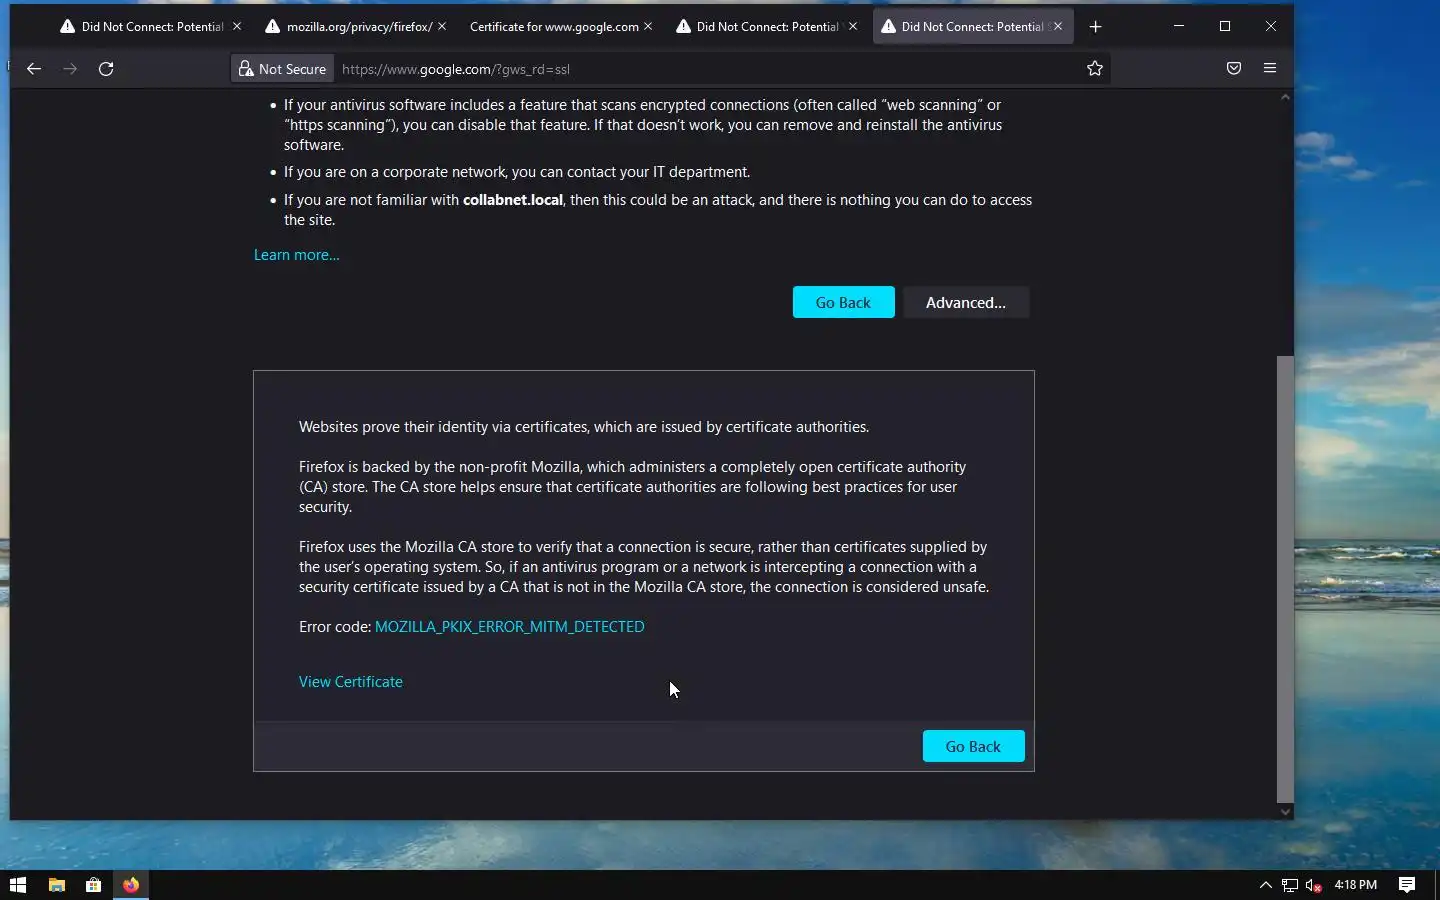Open the Windows notification center

[x=1407, y=885]
